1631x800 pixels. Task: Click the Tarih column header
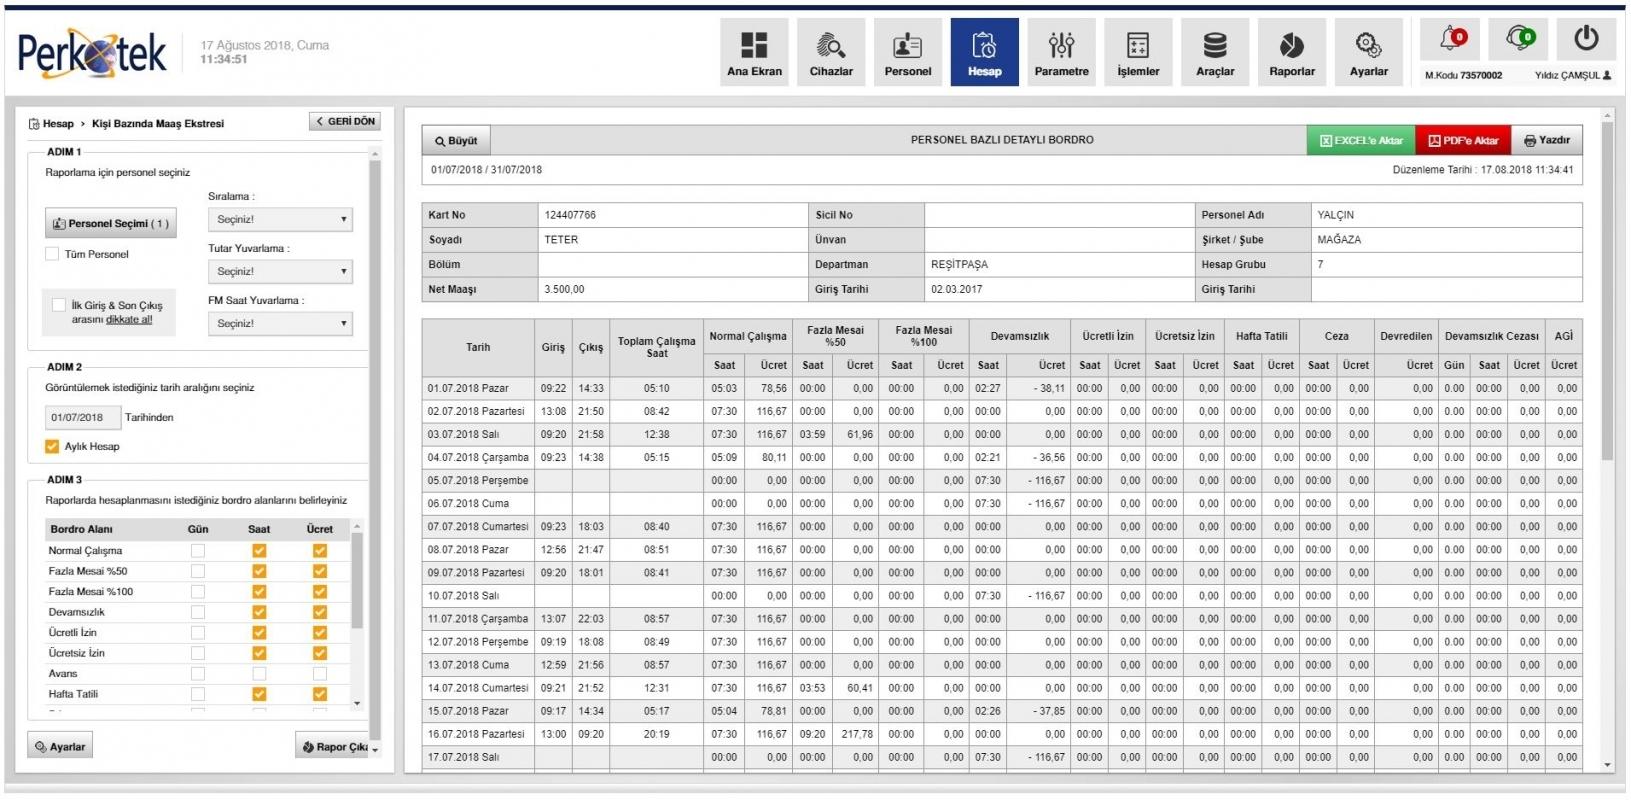point(478,347)
